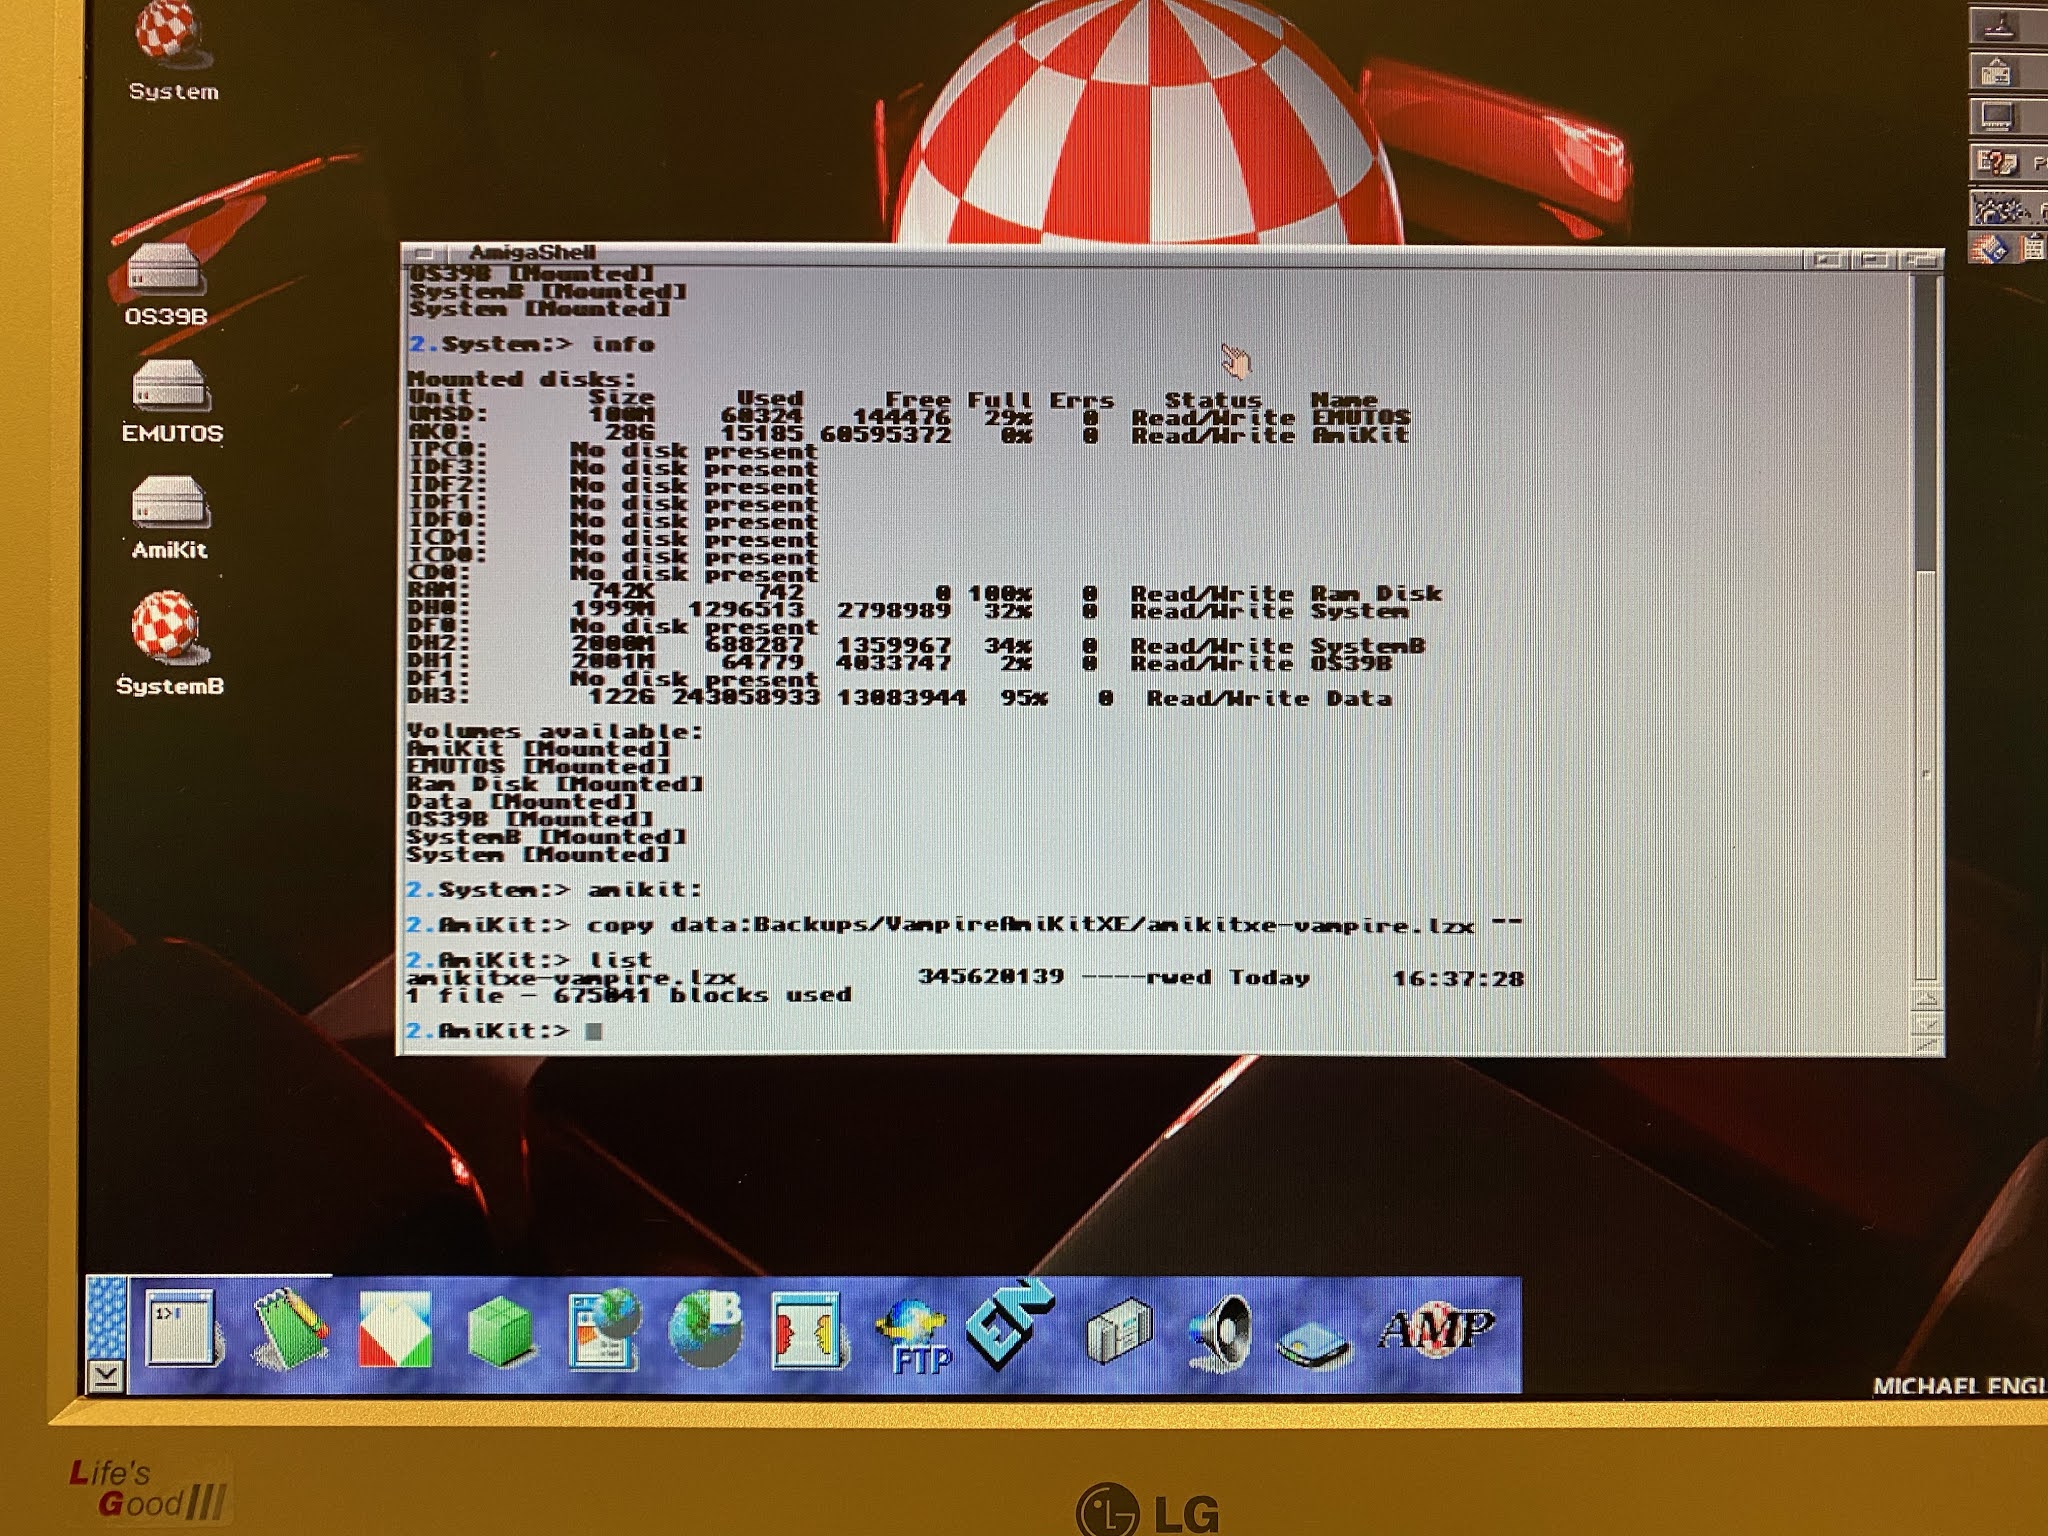Click the AmigaShell window depth gadget

[1921, 260]
